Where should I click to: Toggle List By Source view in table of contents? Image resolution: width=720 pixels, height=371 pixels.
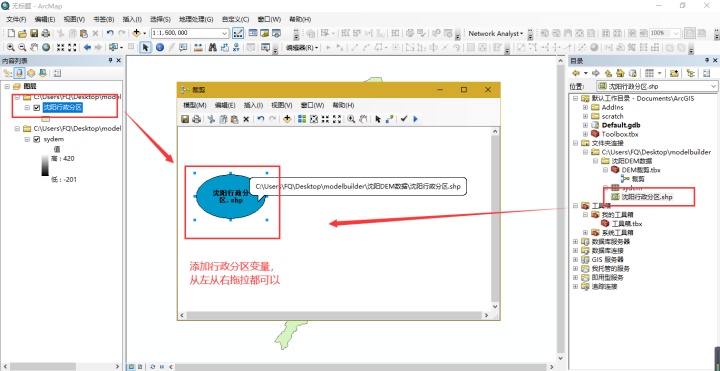[19, 73]
